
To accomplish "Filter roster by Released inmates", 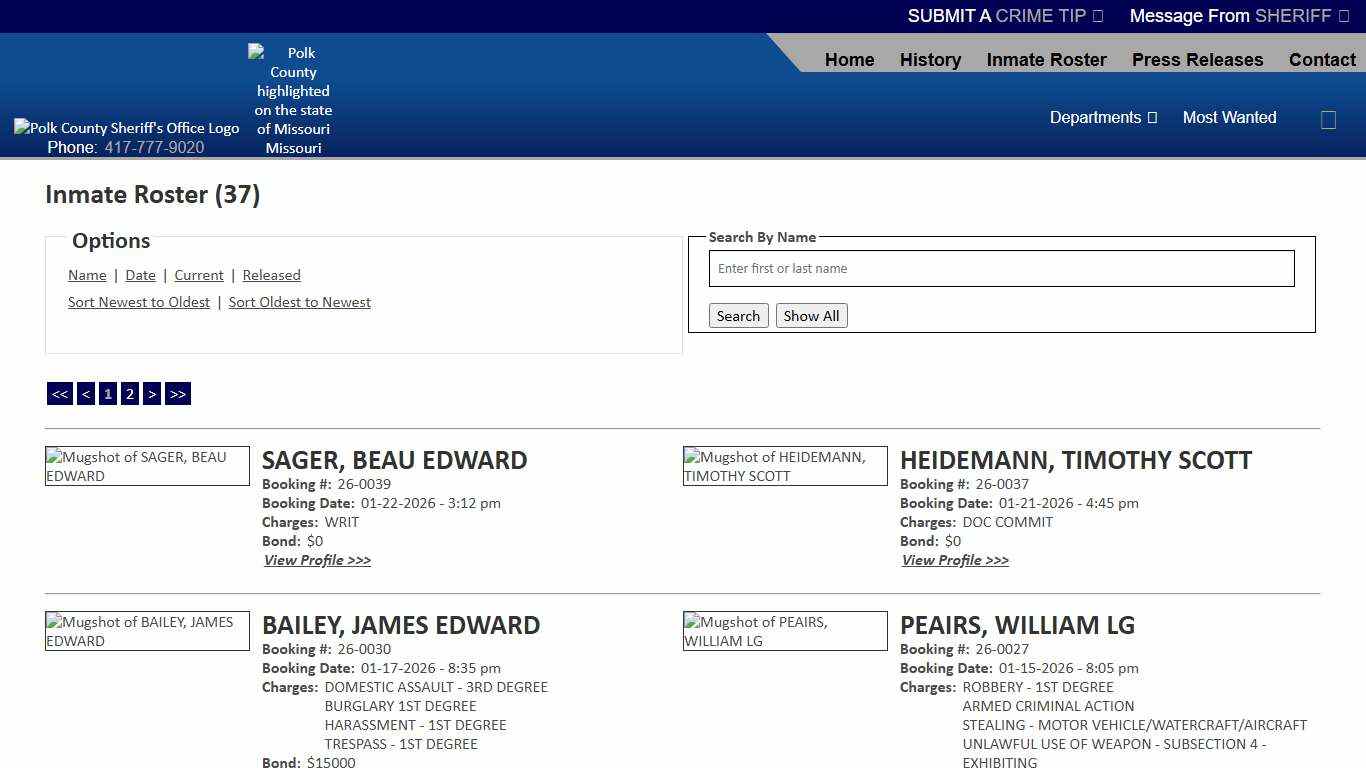I will click(x=271, y=275).
